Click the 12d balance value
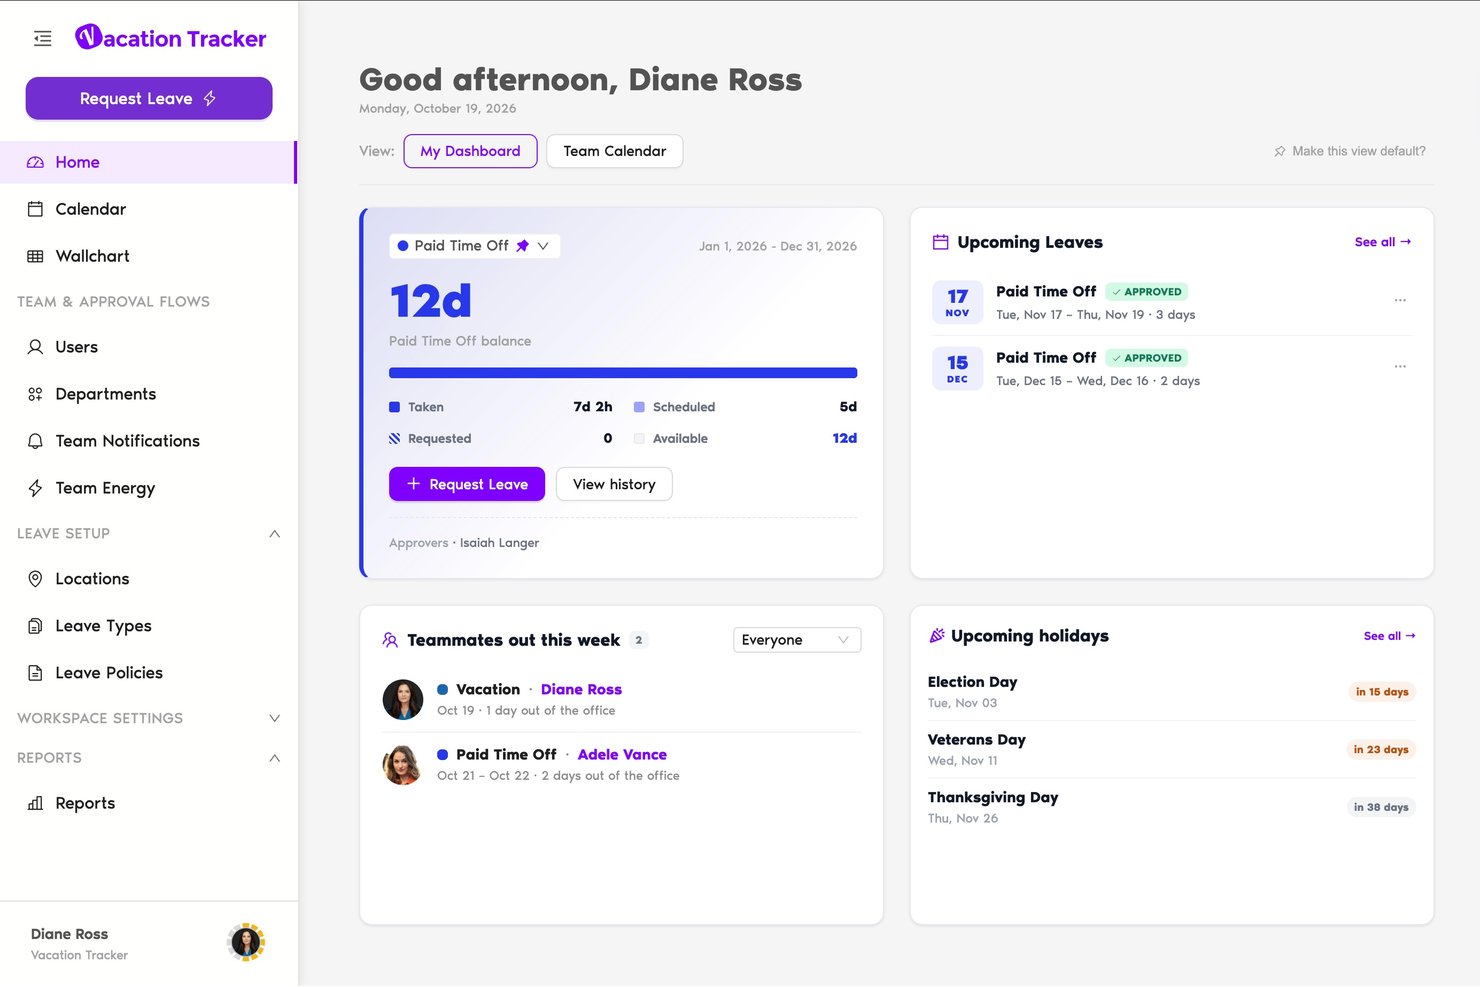1480x987 pixels. (x=430, y=301)
